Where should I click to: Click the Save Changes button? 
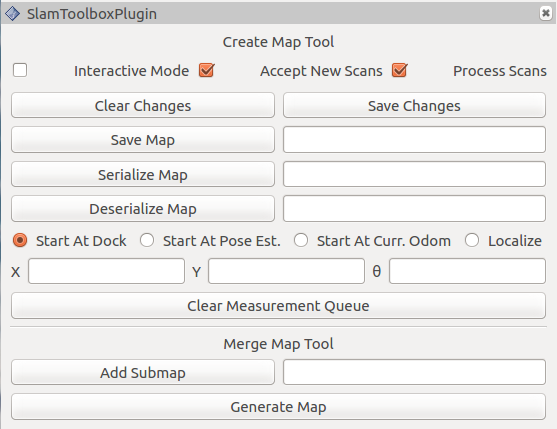414,105
